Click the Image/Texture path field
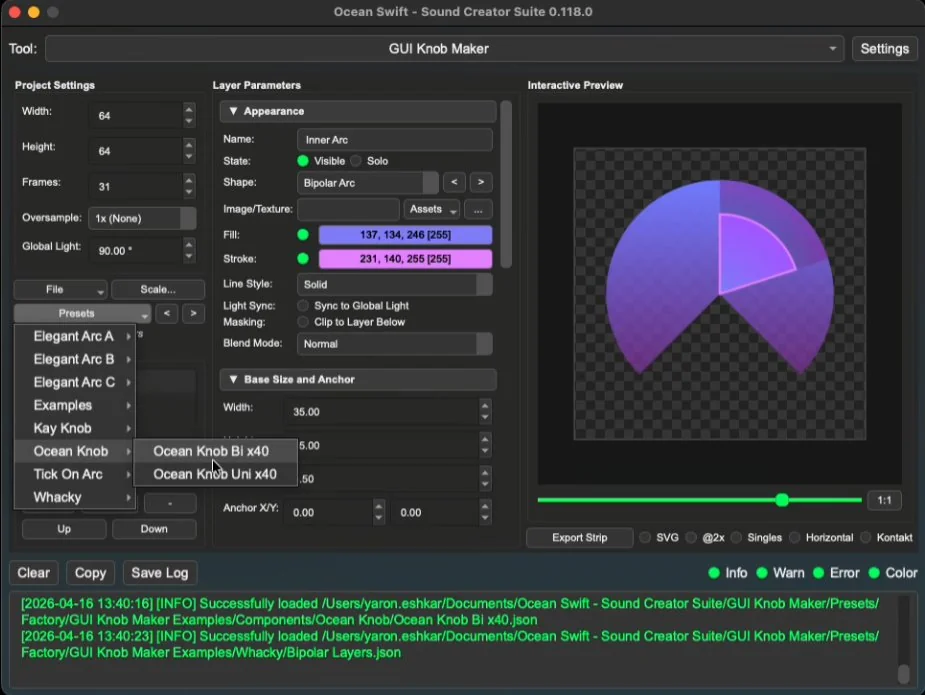 (348, 209)
